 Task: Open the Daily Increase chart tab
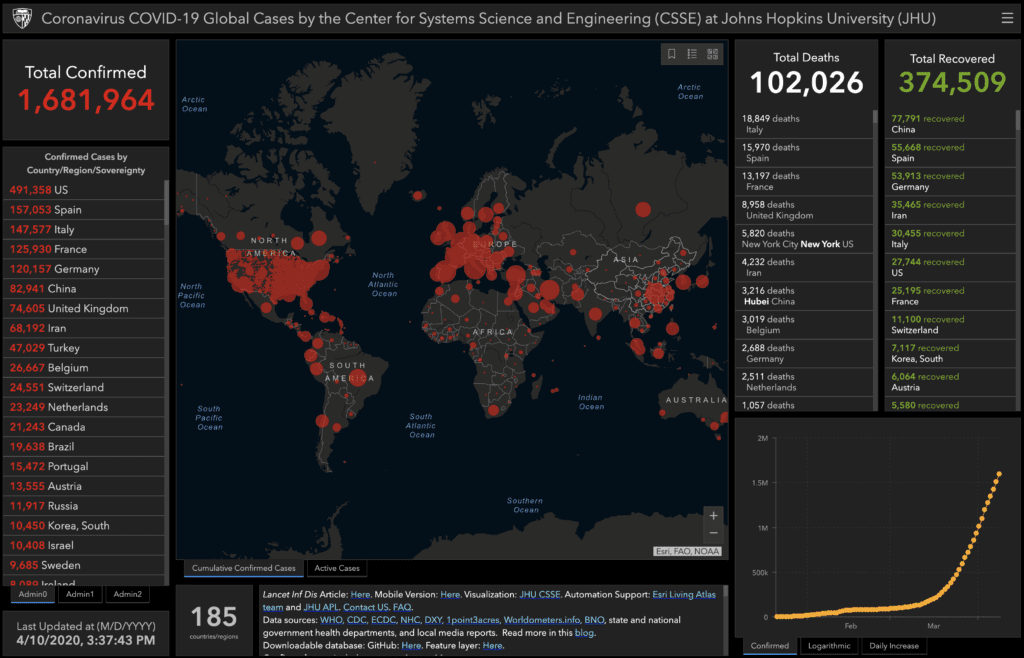click(x=893, y=646)
